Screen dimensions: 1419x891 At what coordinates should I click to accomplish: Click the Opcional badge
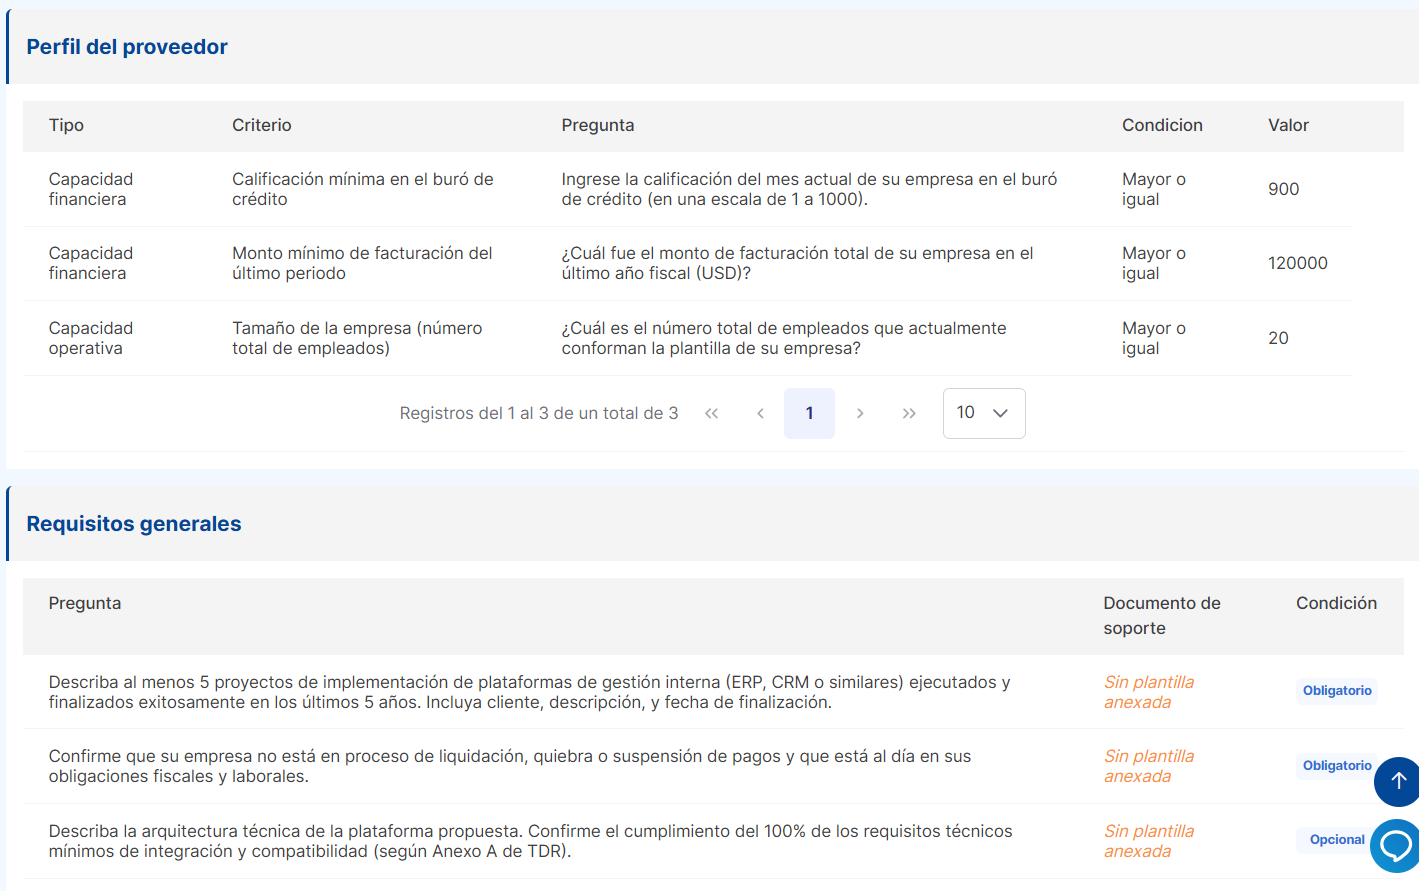[x=1336, y=840]
